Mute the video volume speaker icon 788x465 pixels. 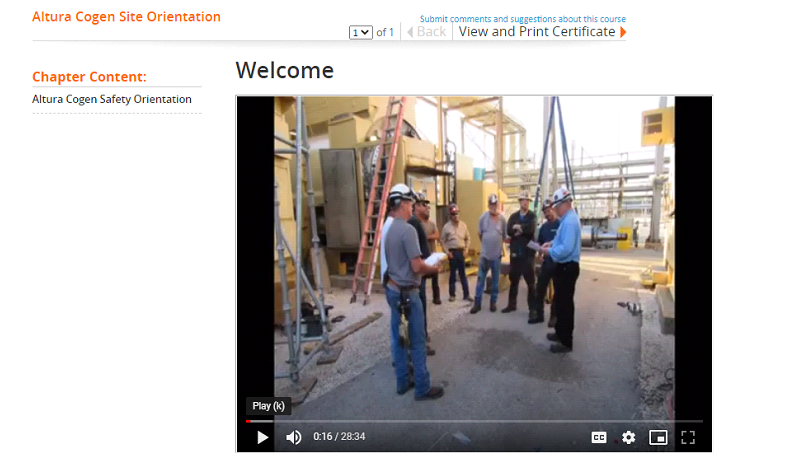(293, 437)
